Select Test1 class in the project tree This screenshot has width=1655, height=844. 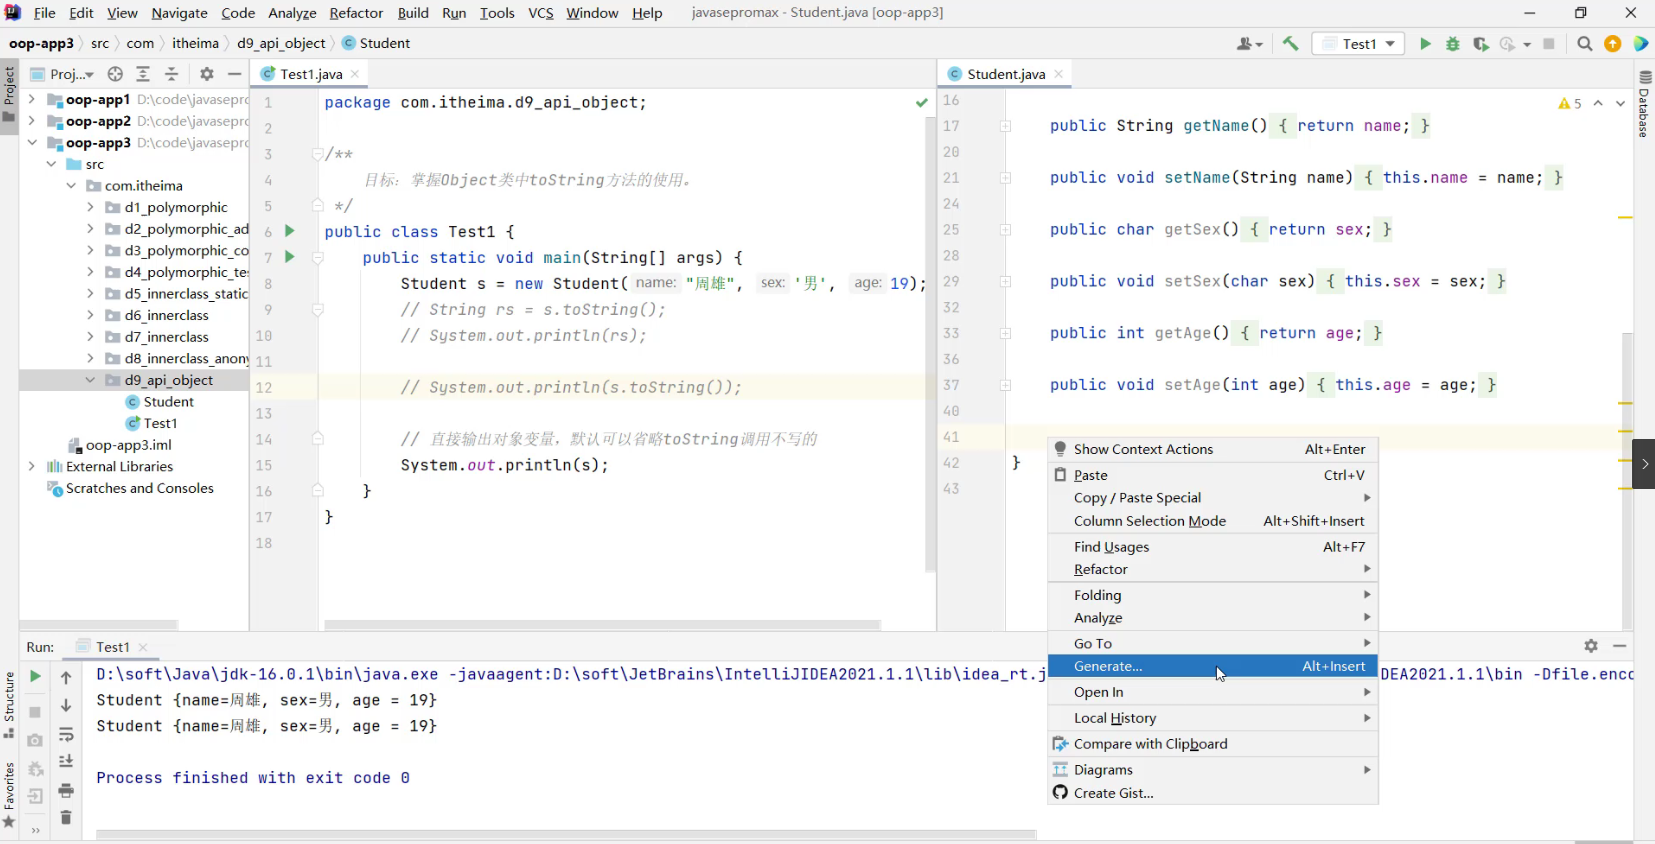(160, 424)
